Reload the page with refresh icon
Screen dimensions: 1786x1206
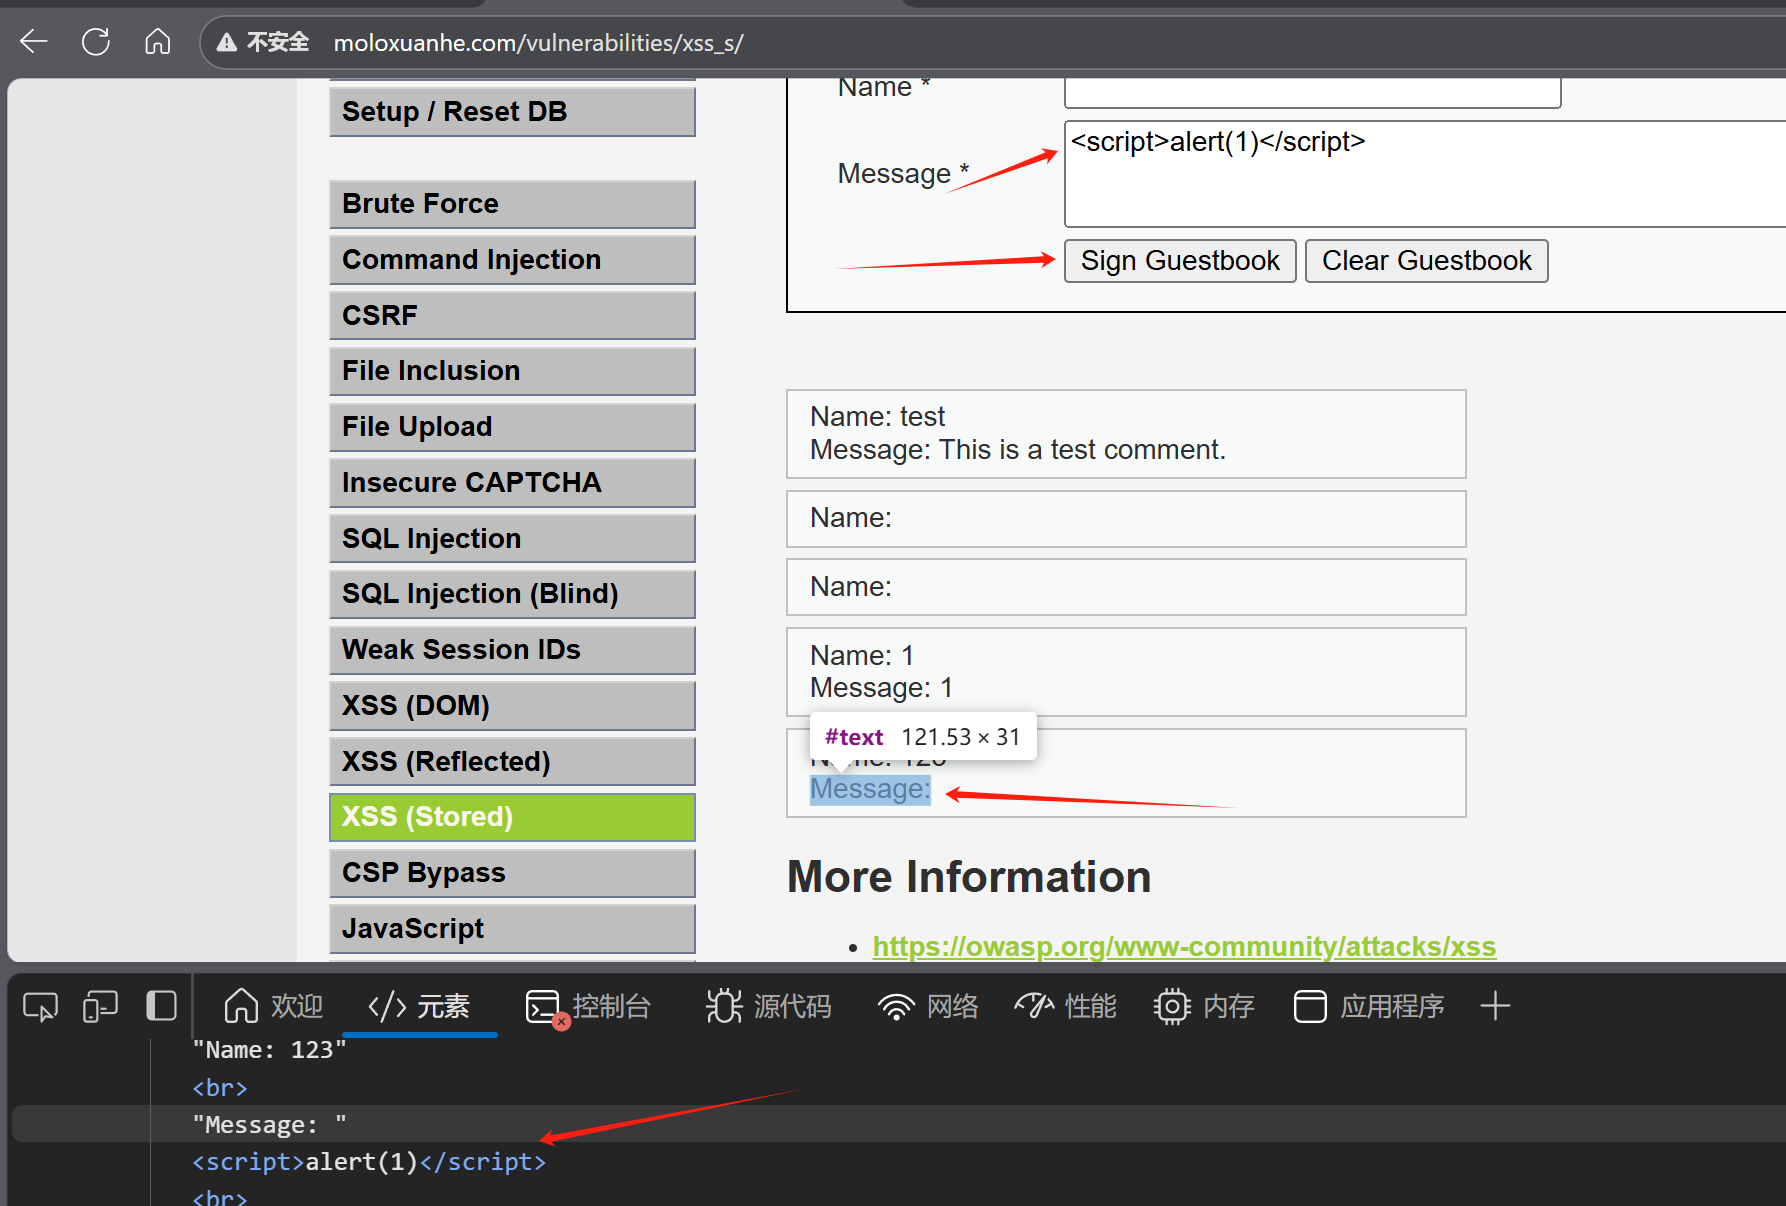point(96,42)
